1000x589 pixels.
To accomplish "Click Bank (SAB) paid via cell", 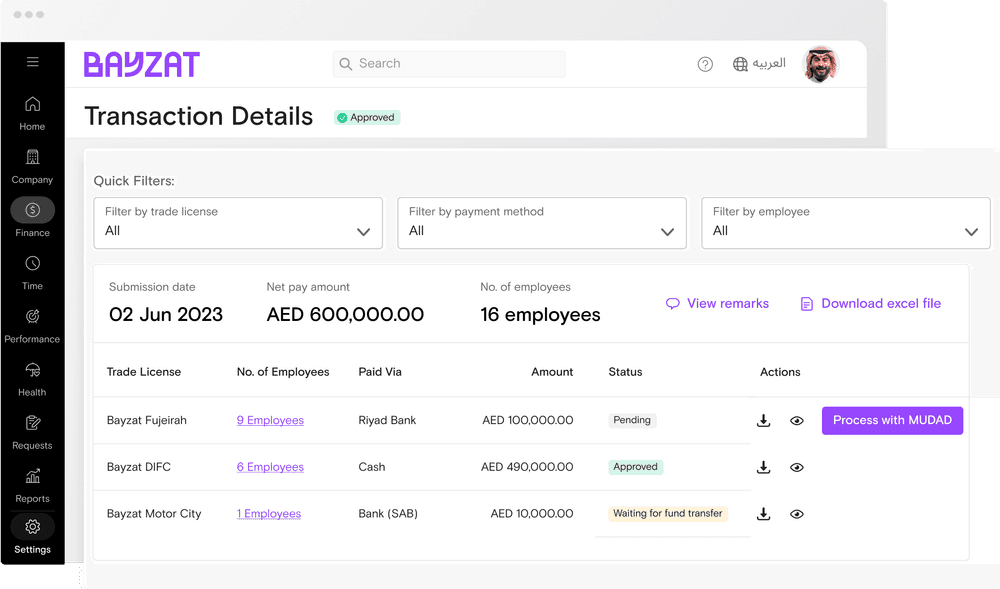I will point(388,513).
